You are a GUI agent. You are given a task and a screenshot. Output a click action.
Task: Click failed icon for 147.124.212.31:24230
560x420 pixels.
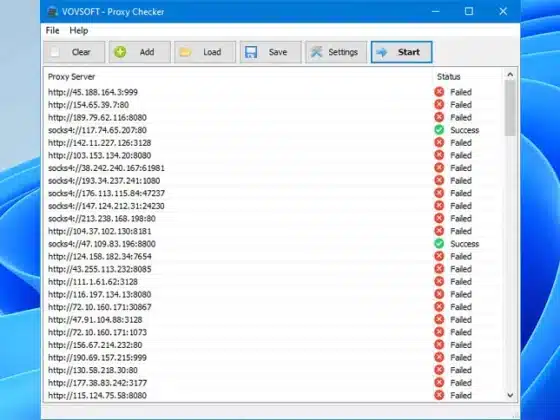(x=439, y=206)
